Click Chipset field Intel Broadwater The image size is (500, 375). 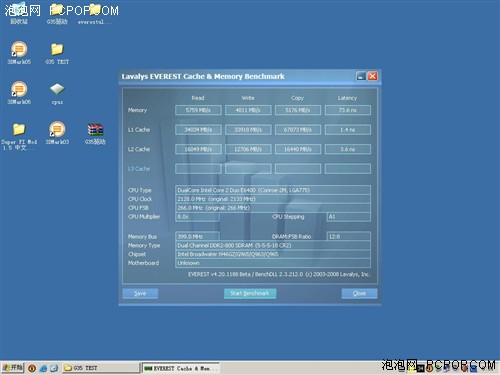point(273,254)
